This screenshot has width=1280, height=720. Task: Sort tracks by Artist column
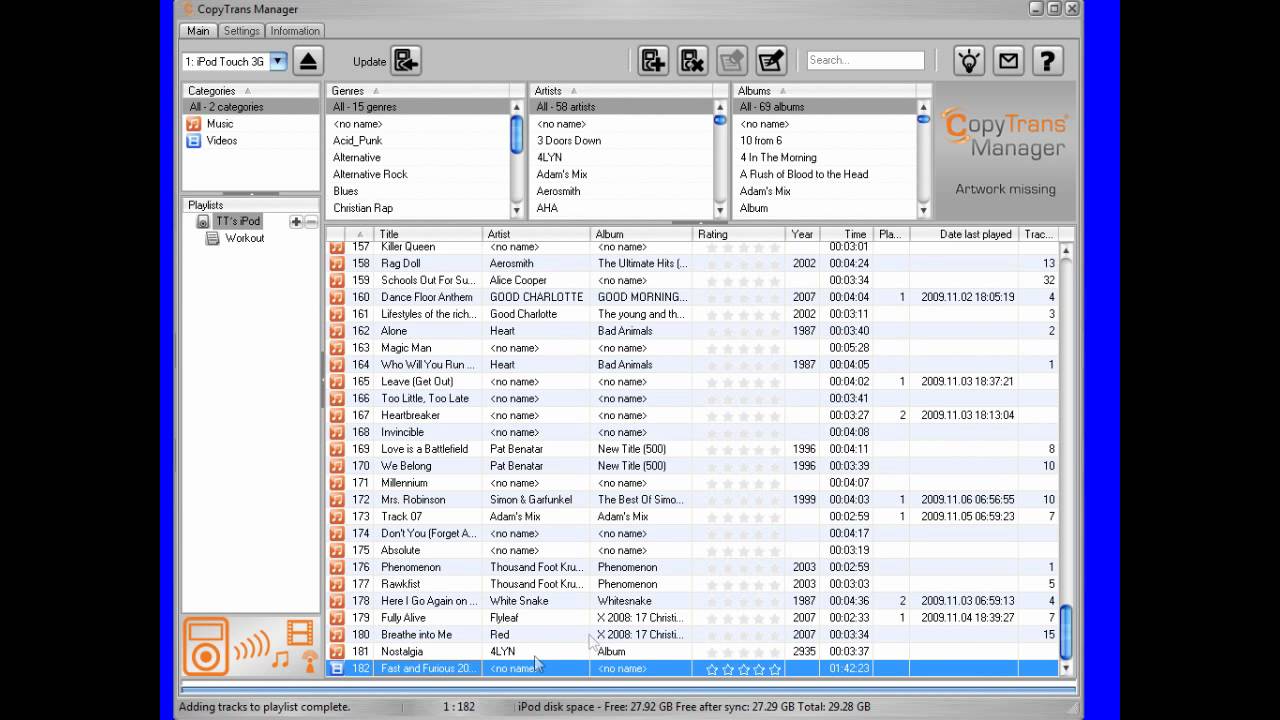[x=537, y=234]
